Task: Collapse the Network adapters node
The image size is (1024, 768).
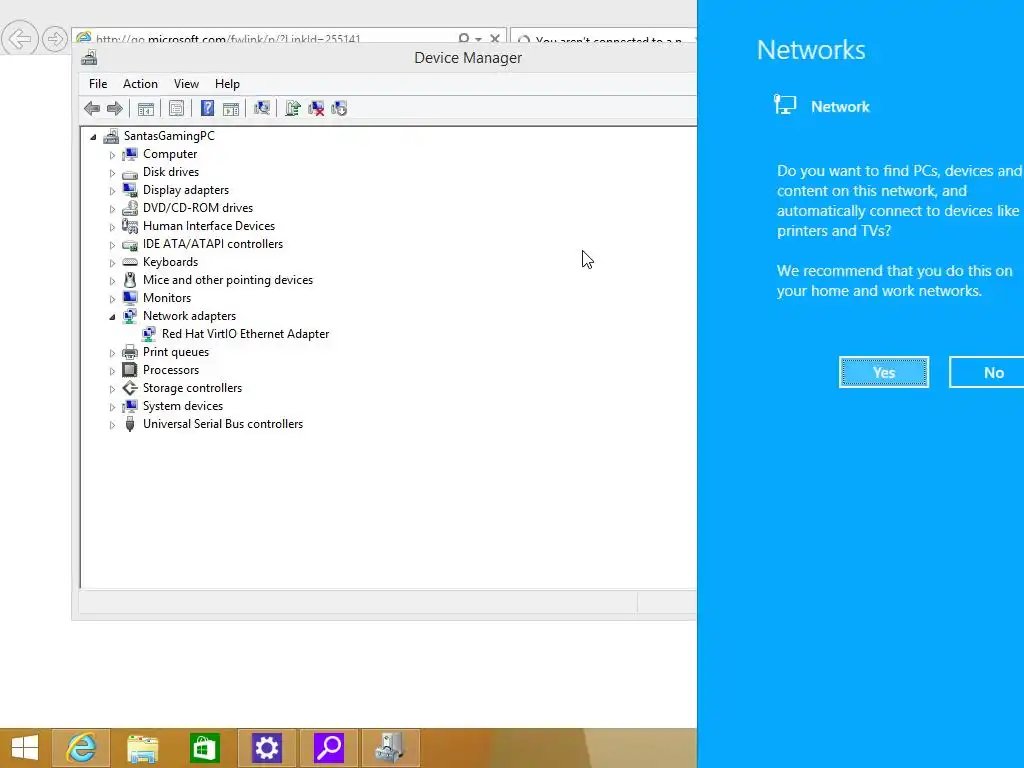Action: [112, 317]
